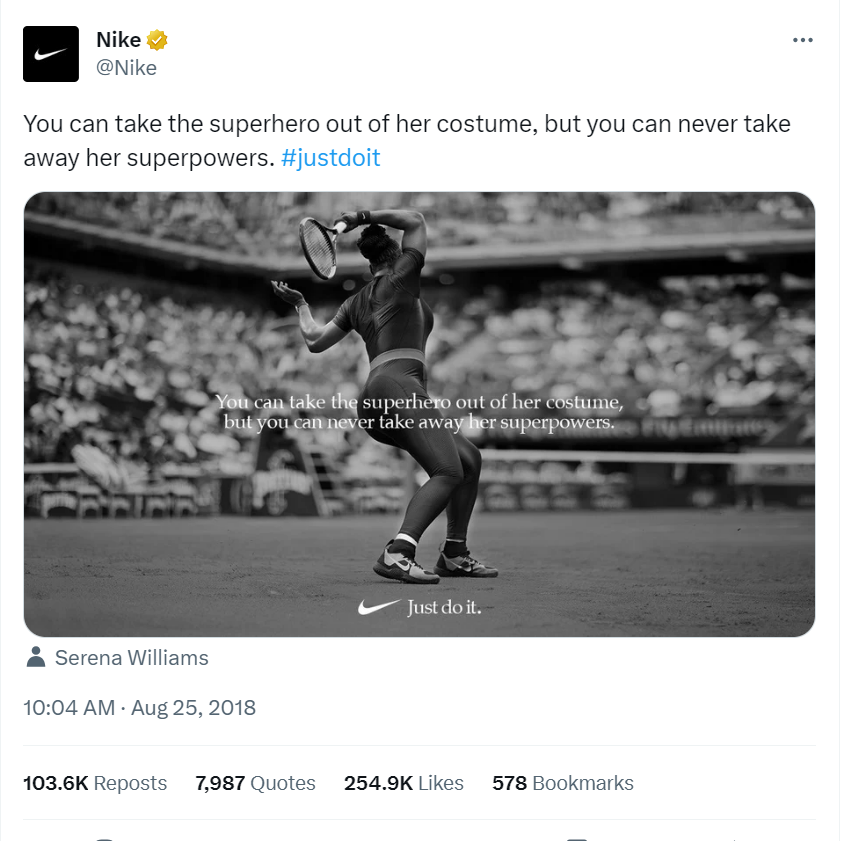The height and width of the screenshot is (841, 843).
Task: Open Nike's profile picture avatar
Action: 50,53
